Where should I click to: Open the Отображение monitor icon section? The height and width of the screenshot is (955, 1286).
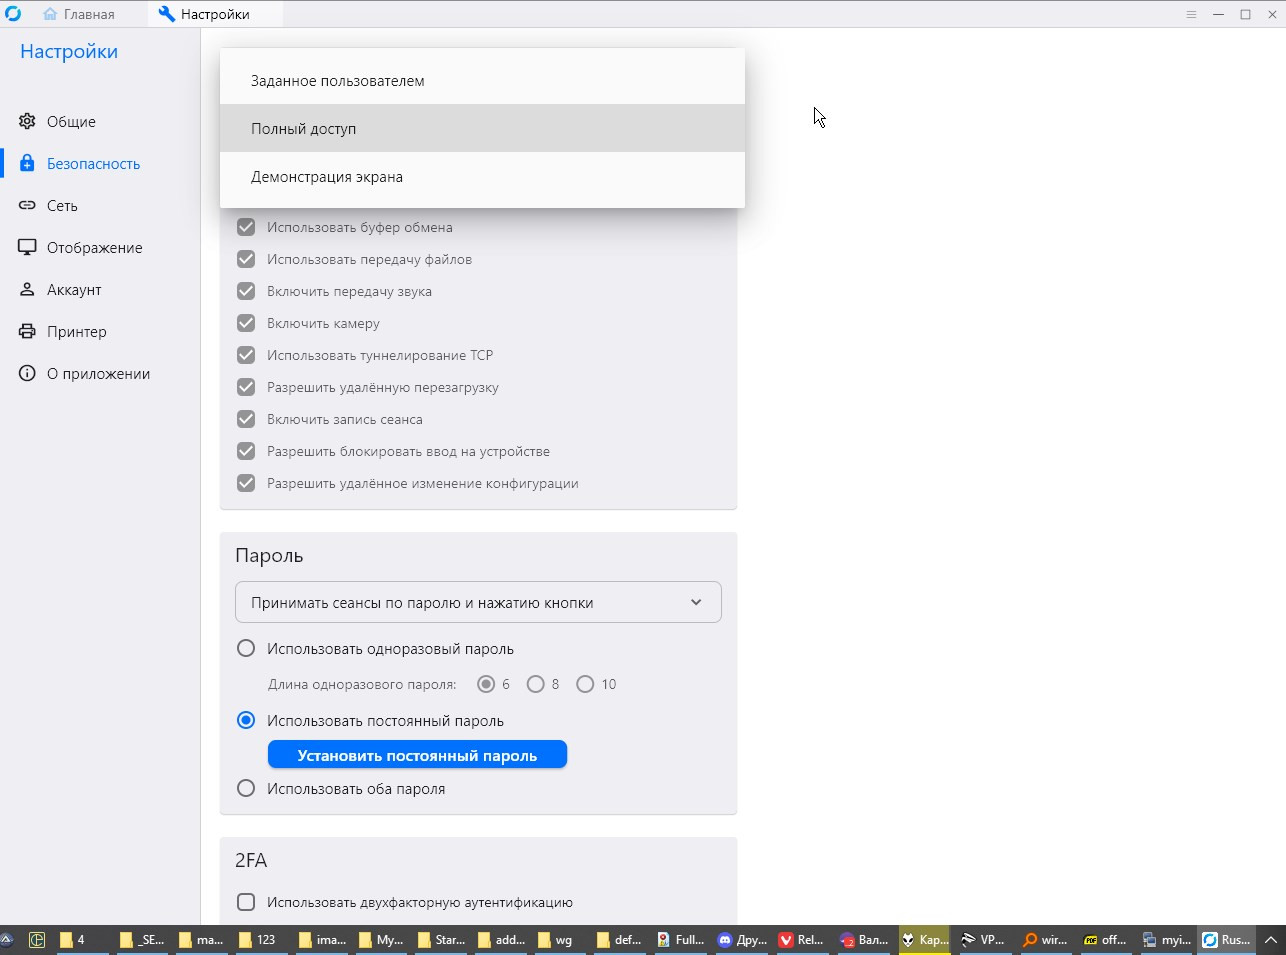pos(27,248)
